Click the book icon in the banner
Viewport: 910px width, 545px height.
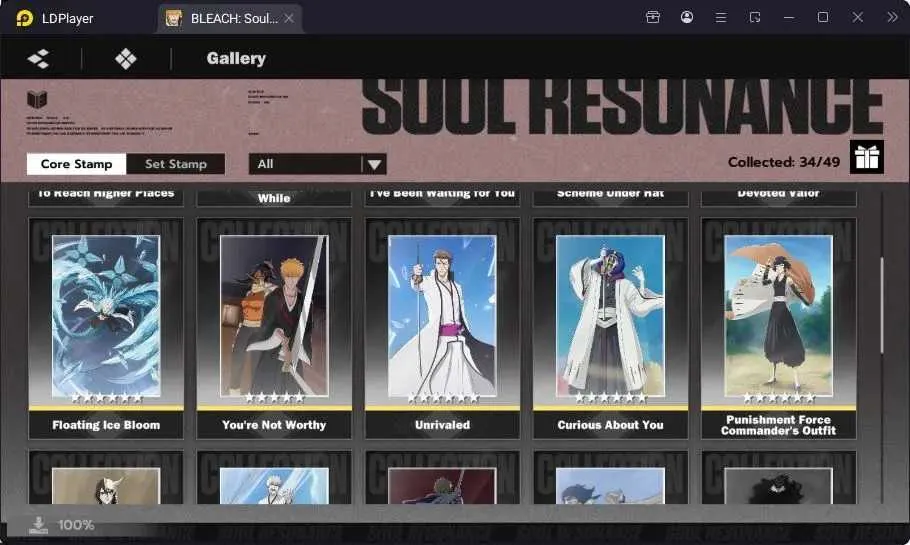click(37, 99)
